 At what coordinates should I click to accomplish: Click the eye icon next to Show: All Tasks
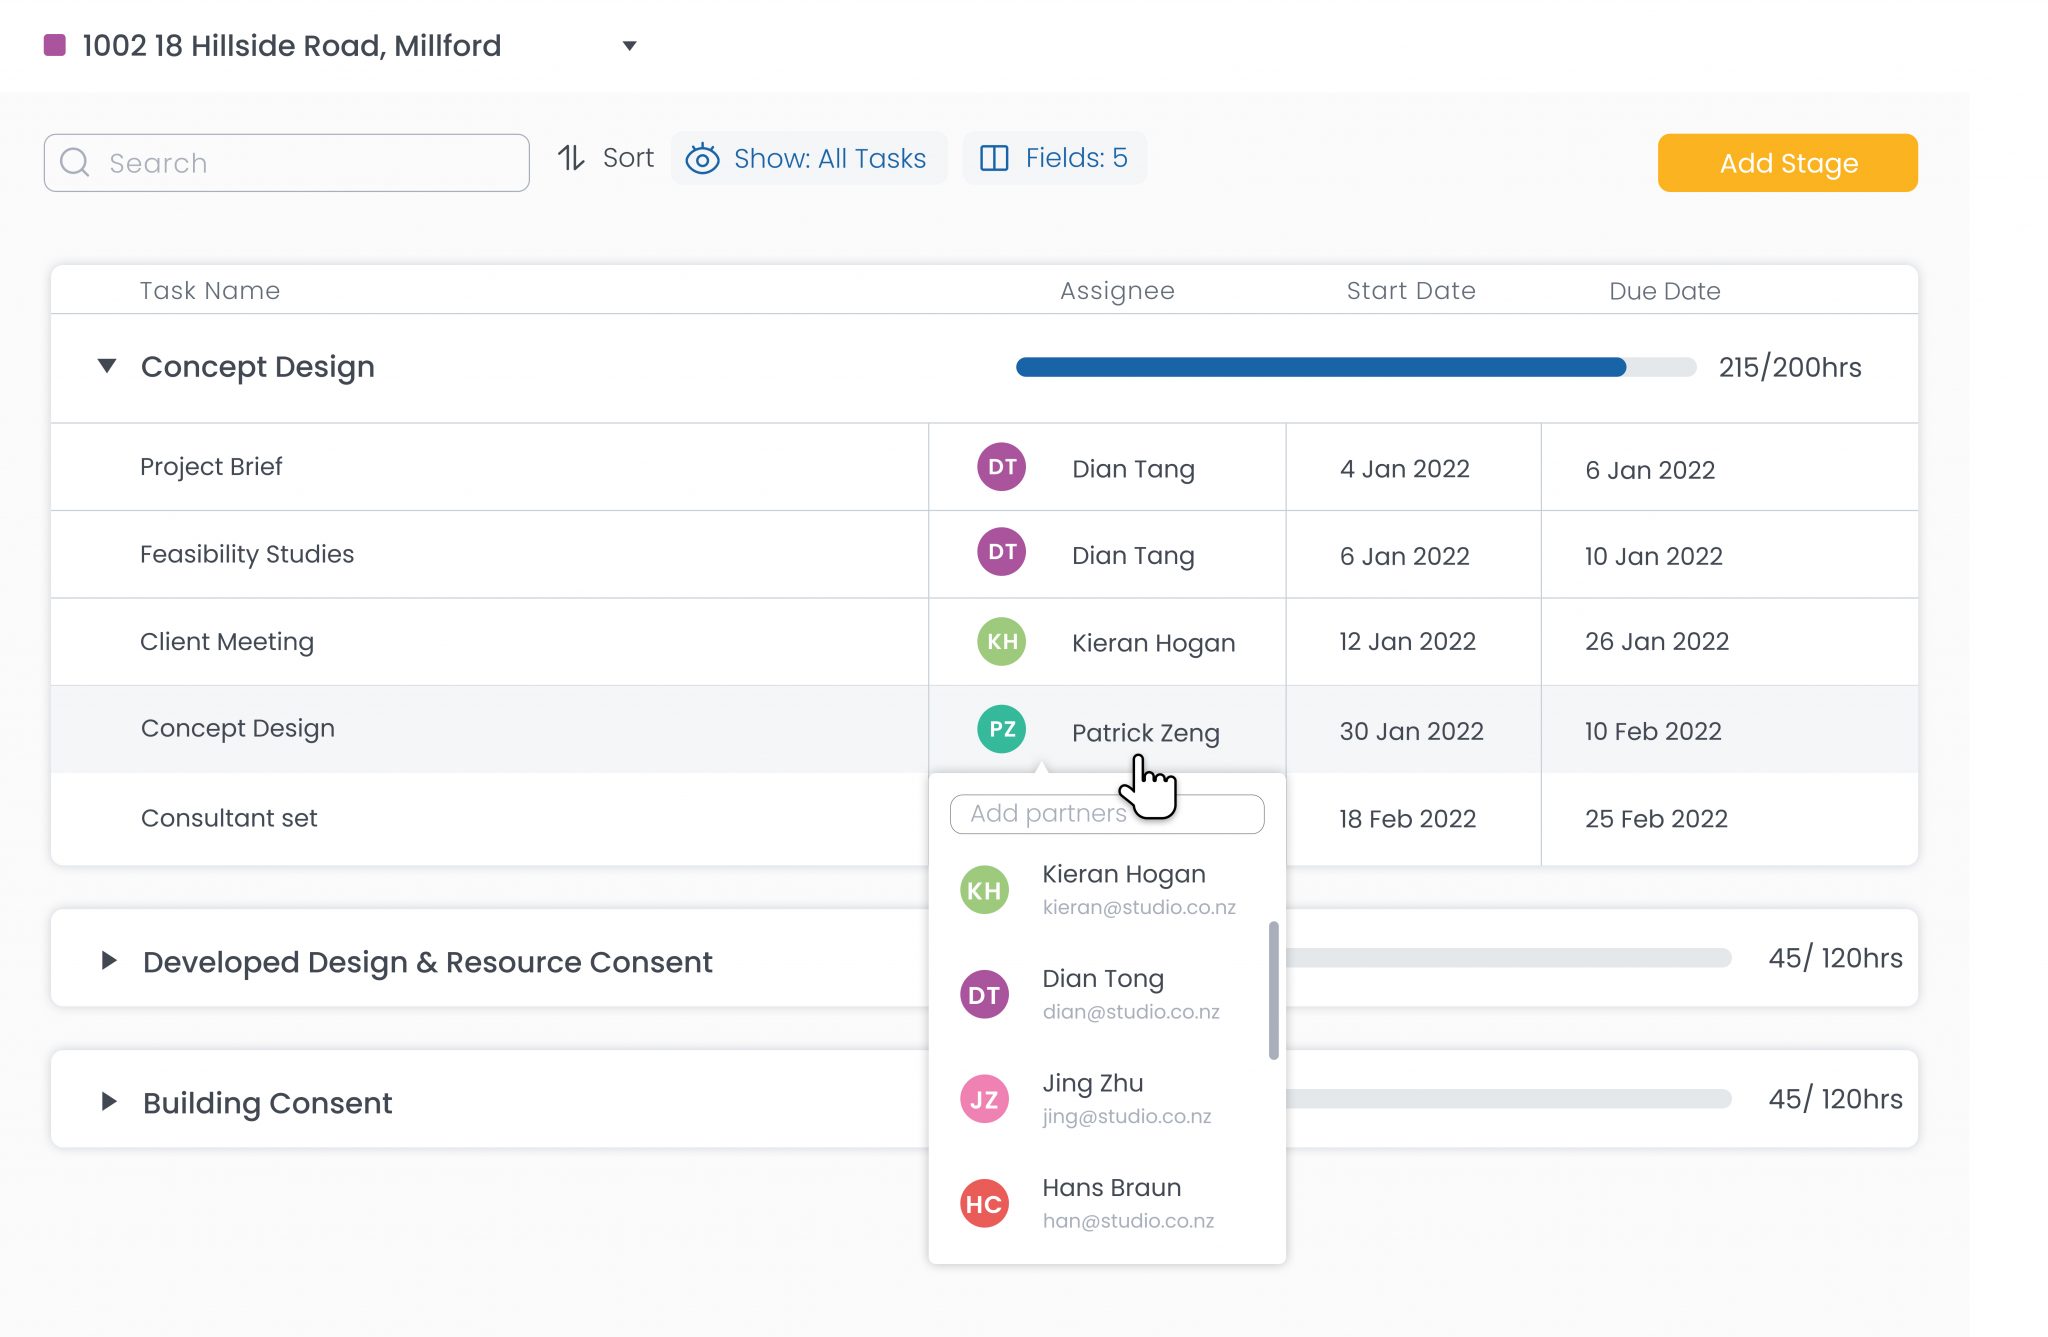703,158
